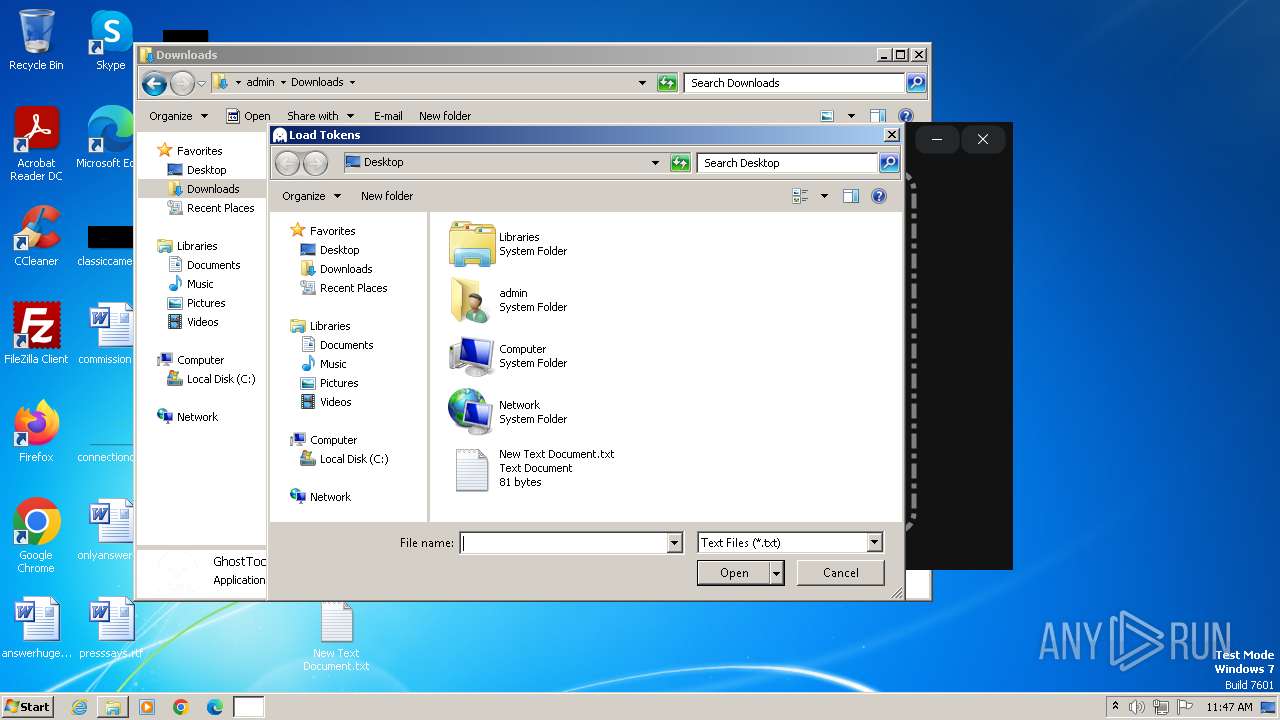The height and width of the screenshot is (720, 1280).
Task: Open the Computer system folder icon
Action: [472, 356]
